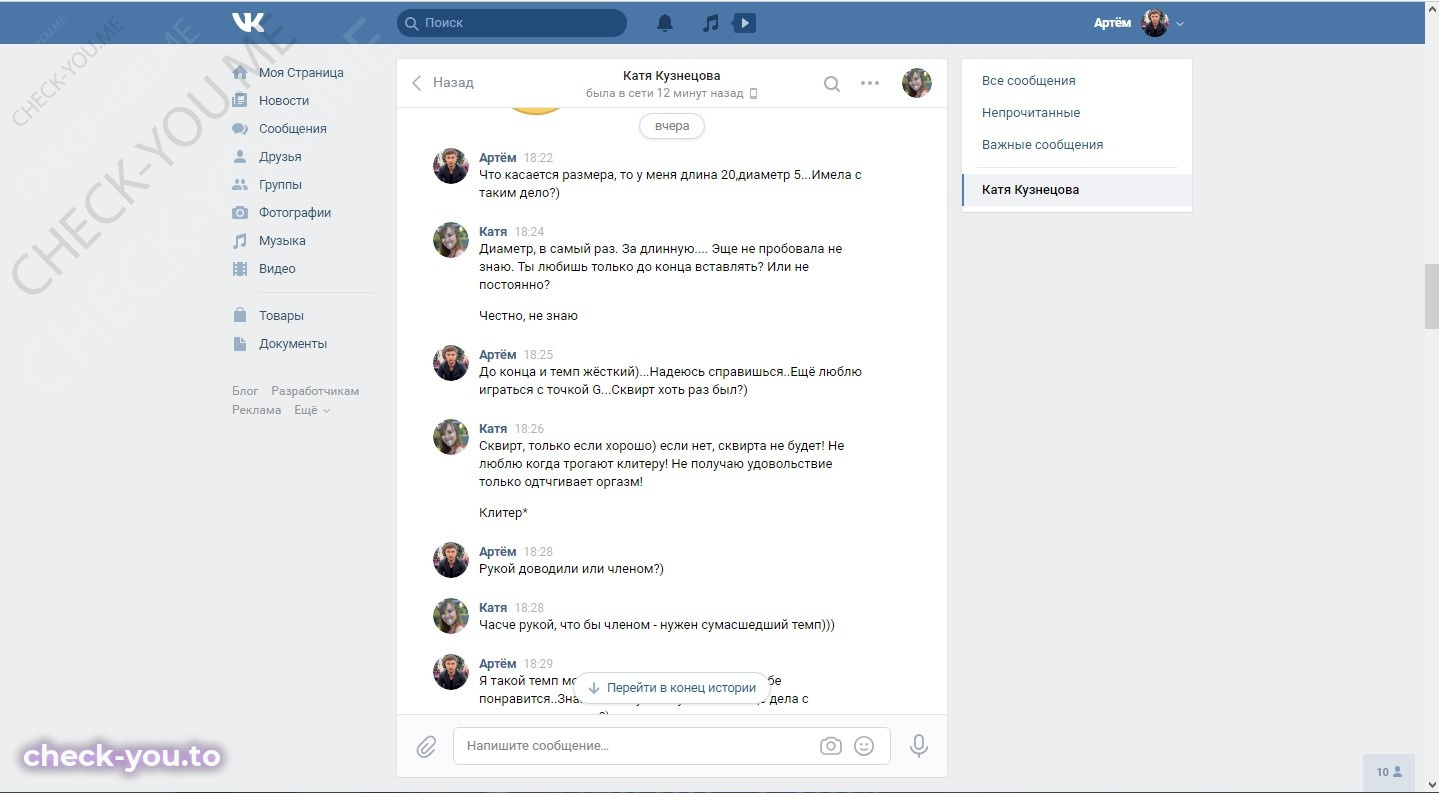Image resolution: width=1439 pixels, height=793 pixels.
Task: Click Перейти в конец истории button
Action: pyautogui.click(x=671, y=688)
